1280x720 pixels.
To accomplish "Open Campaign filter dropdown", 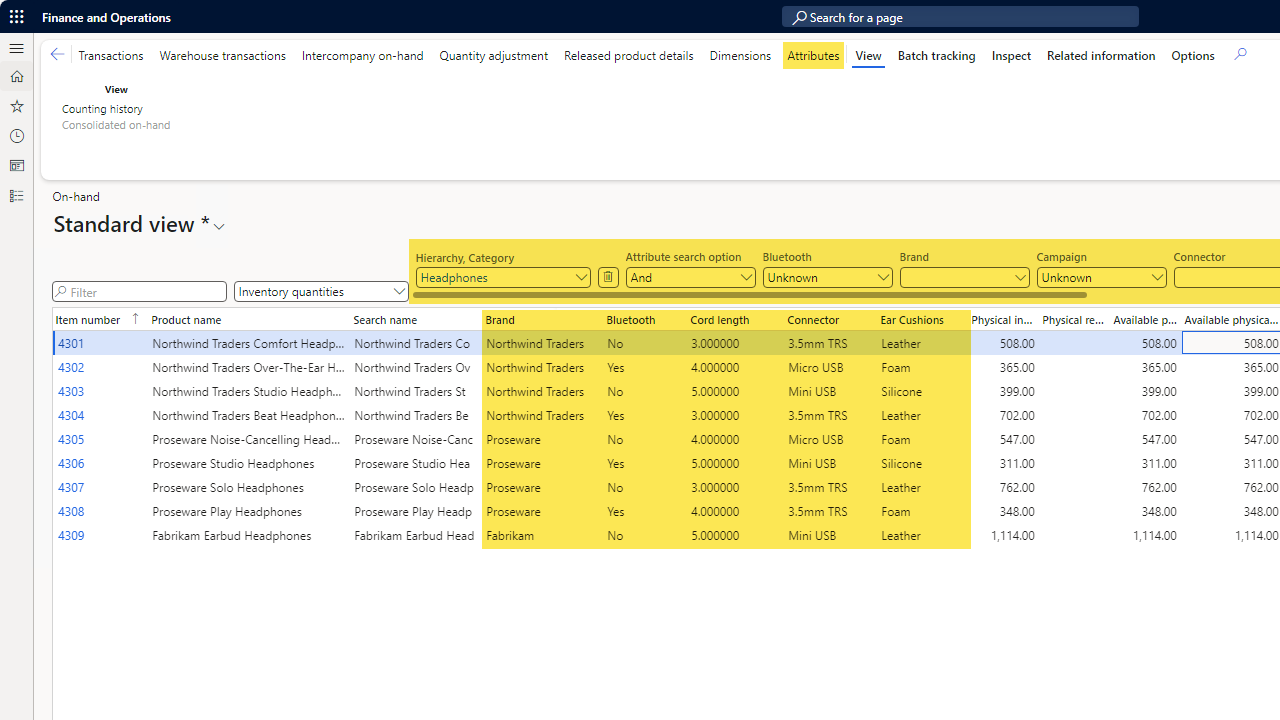I will point(1101,278).
